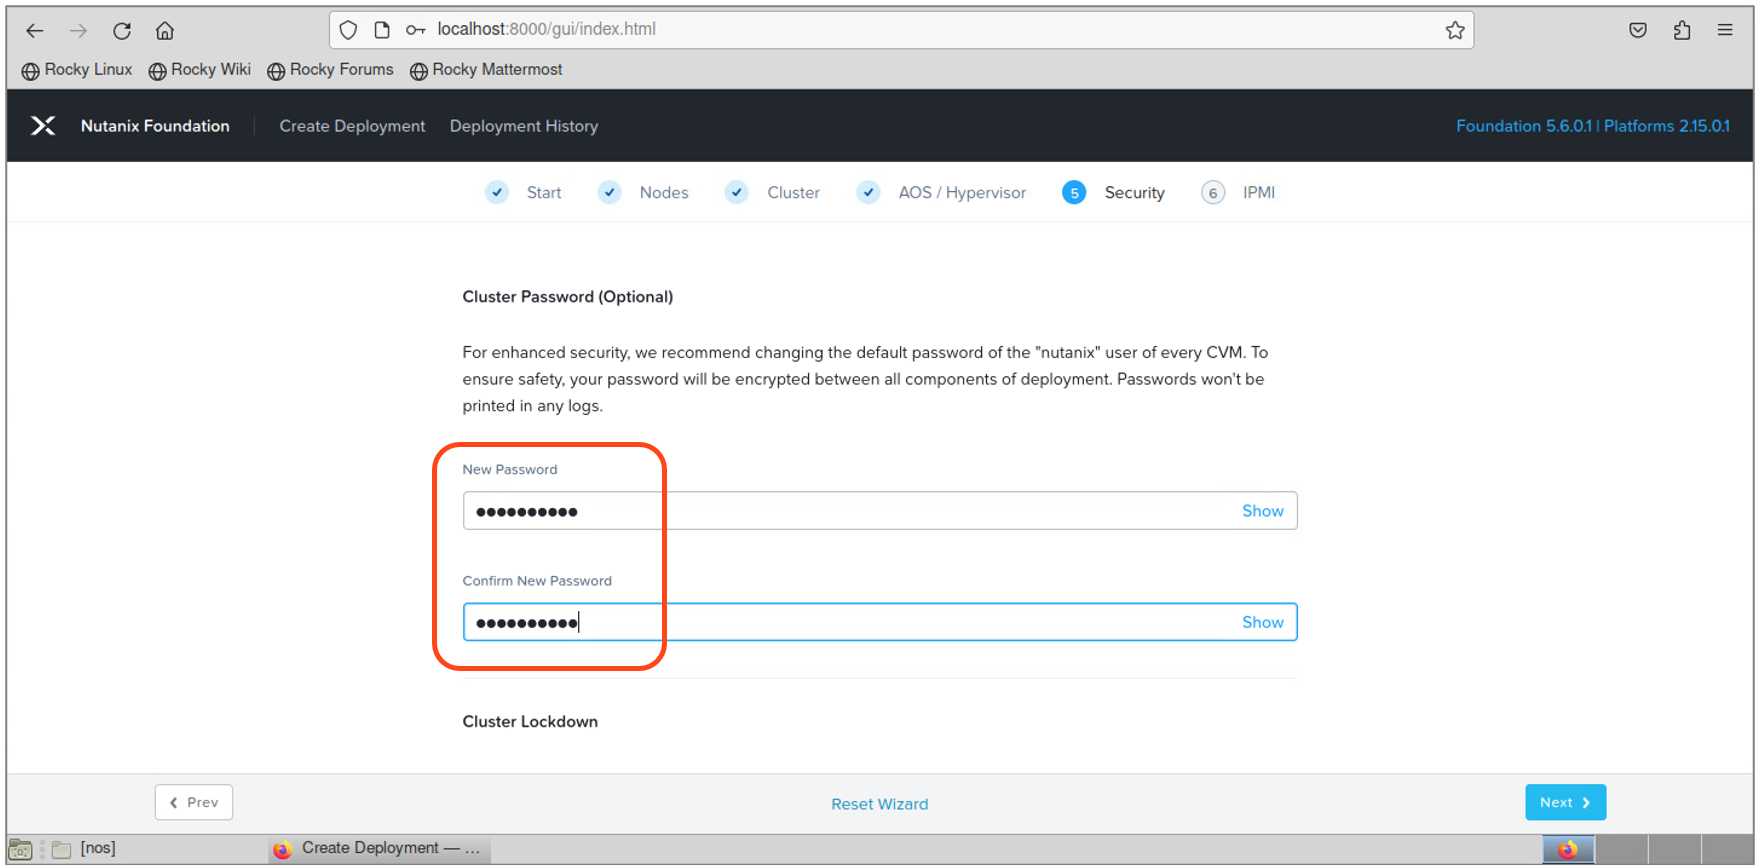Open the Pocket save icon
Screen dimensions: 1762x868
click(x=1638, y=30)
